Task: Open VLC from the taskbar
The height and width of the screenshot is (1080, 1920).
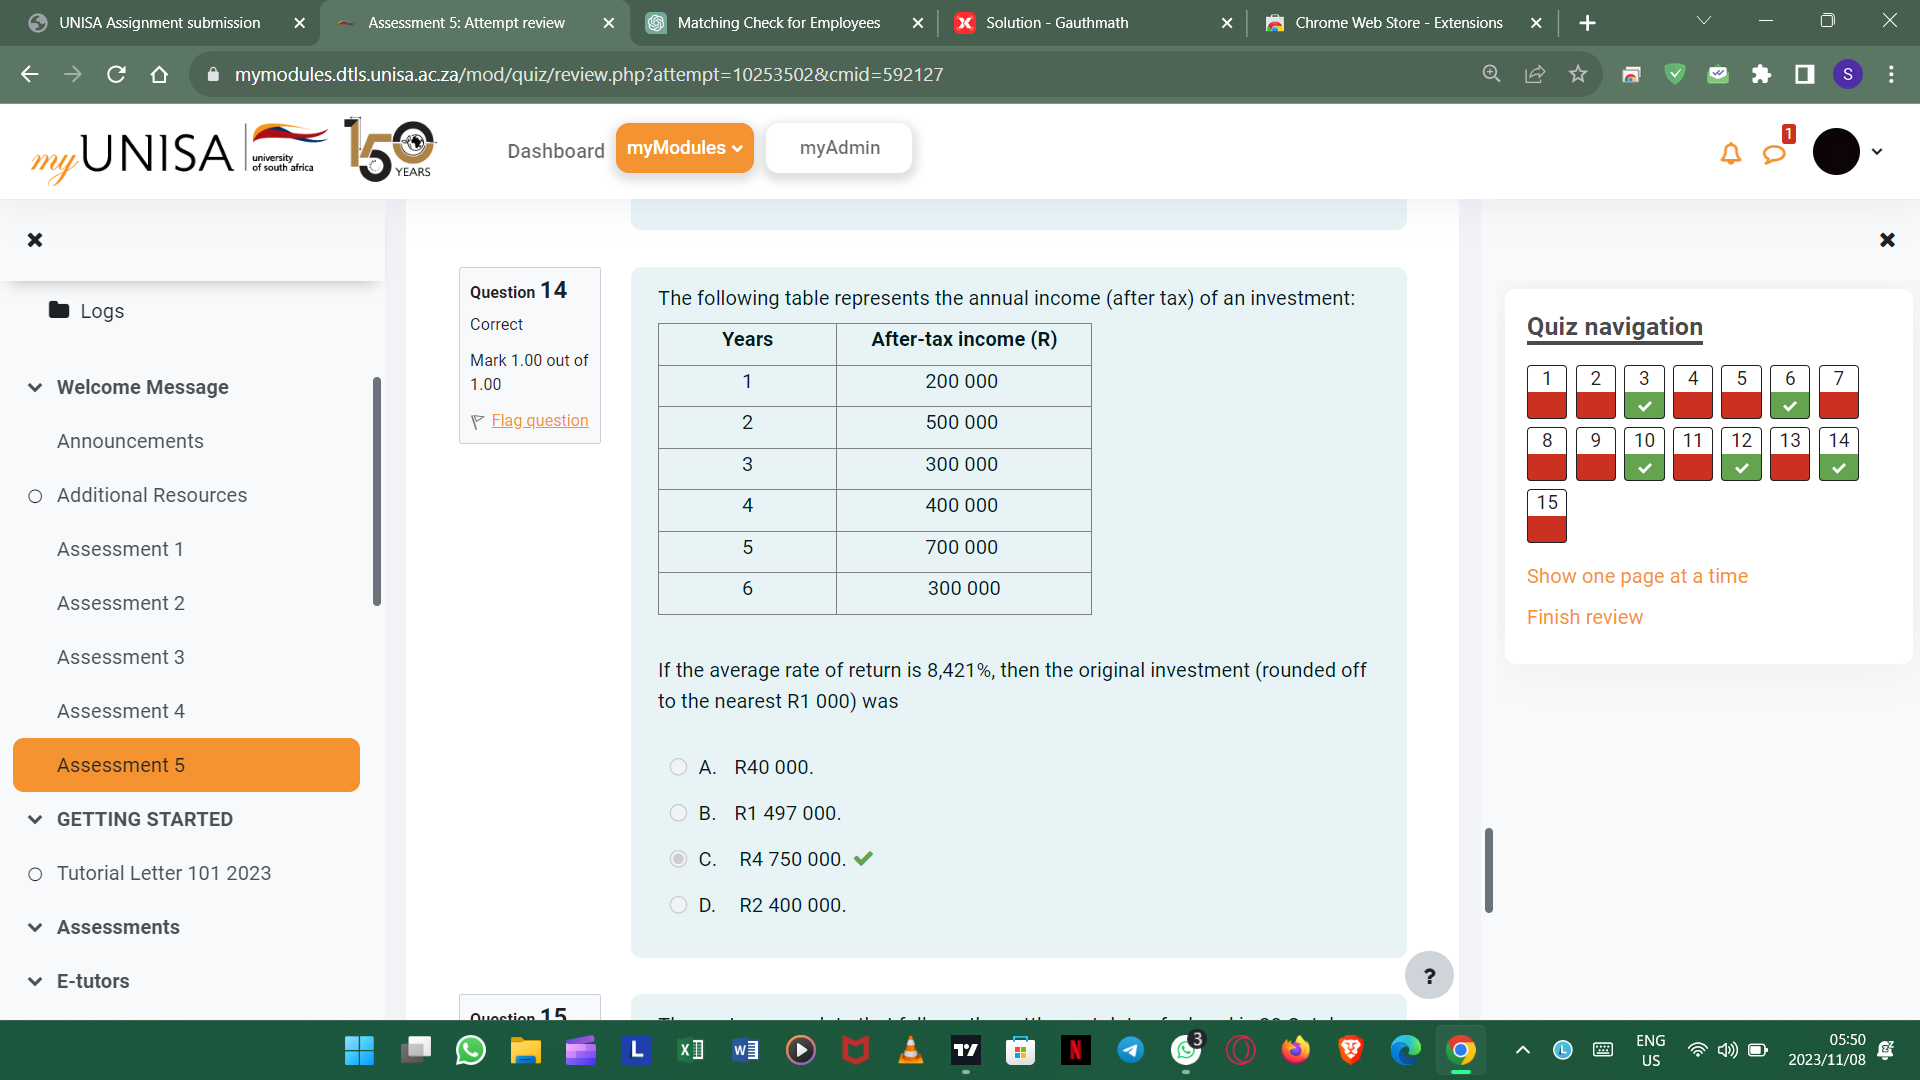Action: coord(910,1050)
